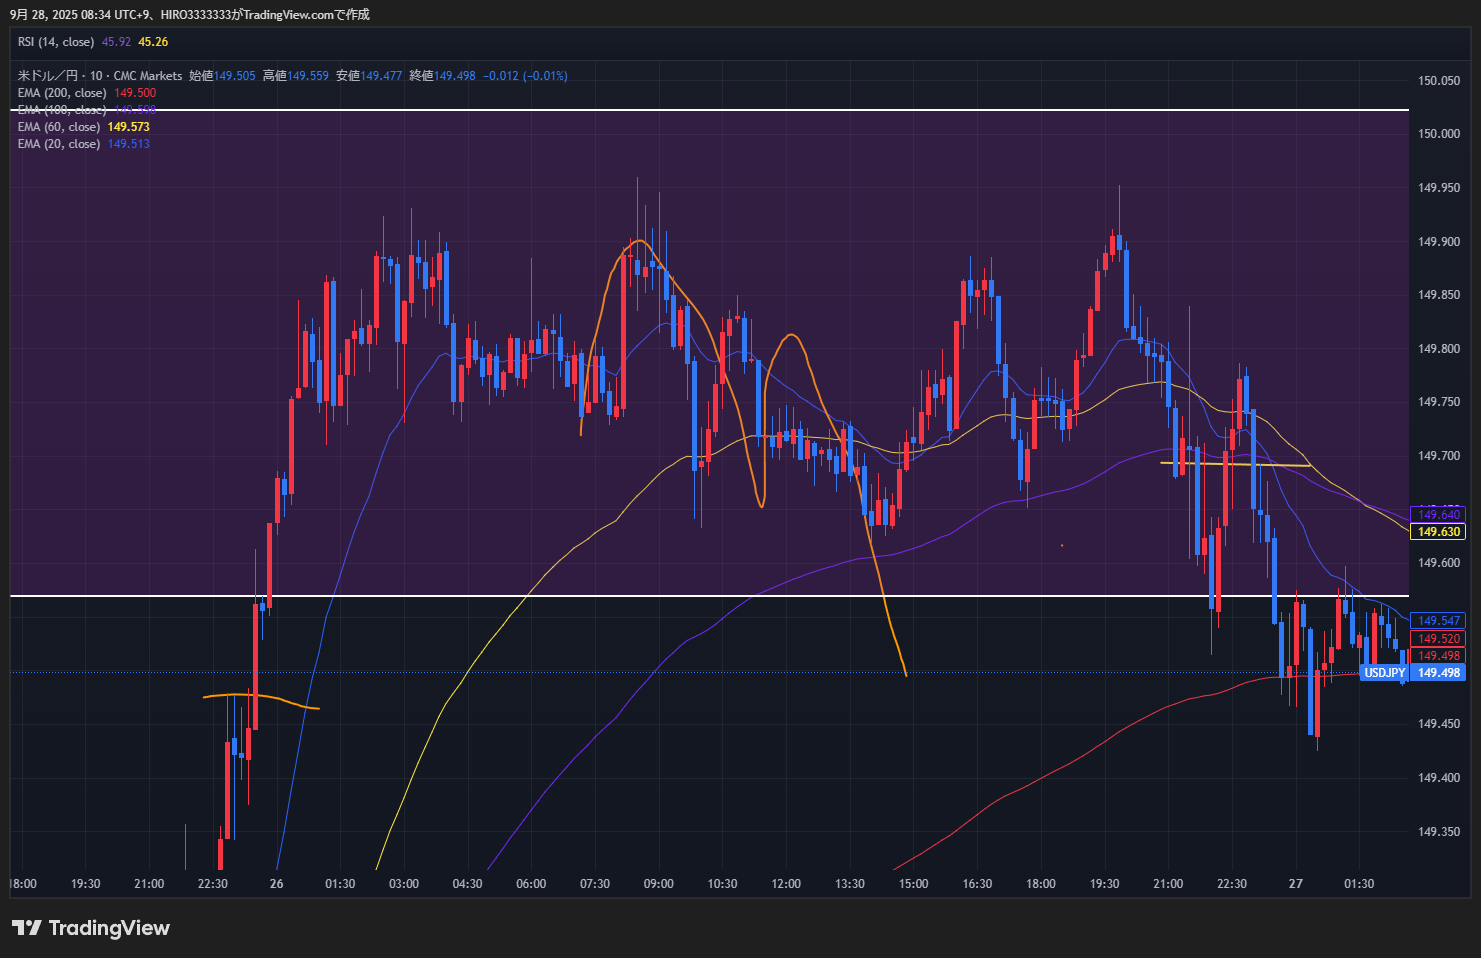Click the 終値 close value 149.498 in legend
Screen dimensions: 1481x958
point(455,76)
